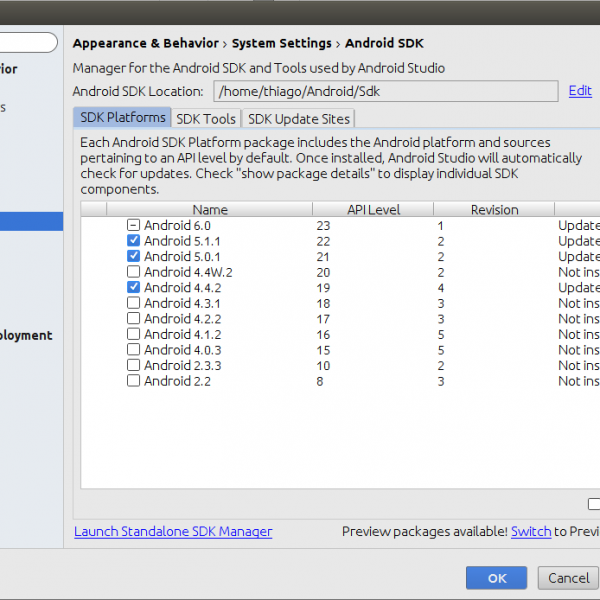Check Android 4.3.1 platform
600x600 pixels.
click(x=133, y=303)
